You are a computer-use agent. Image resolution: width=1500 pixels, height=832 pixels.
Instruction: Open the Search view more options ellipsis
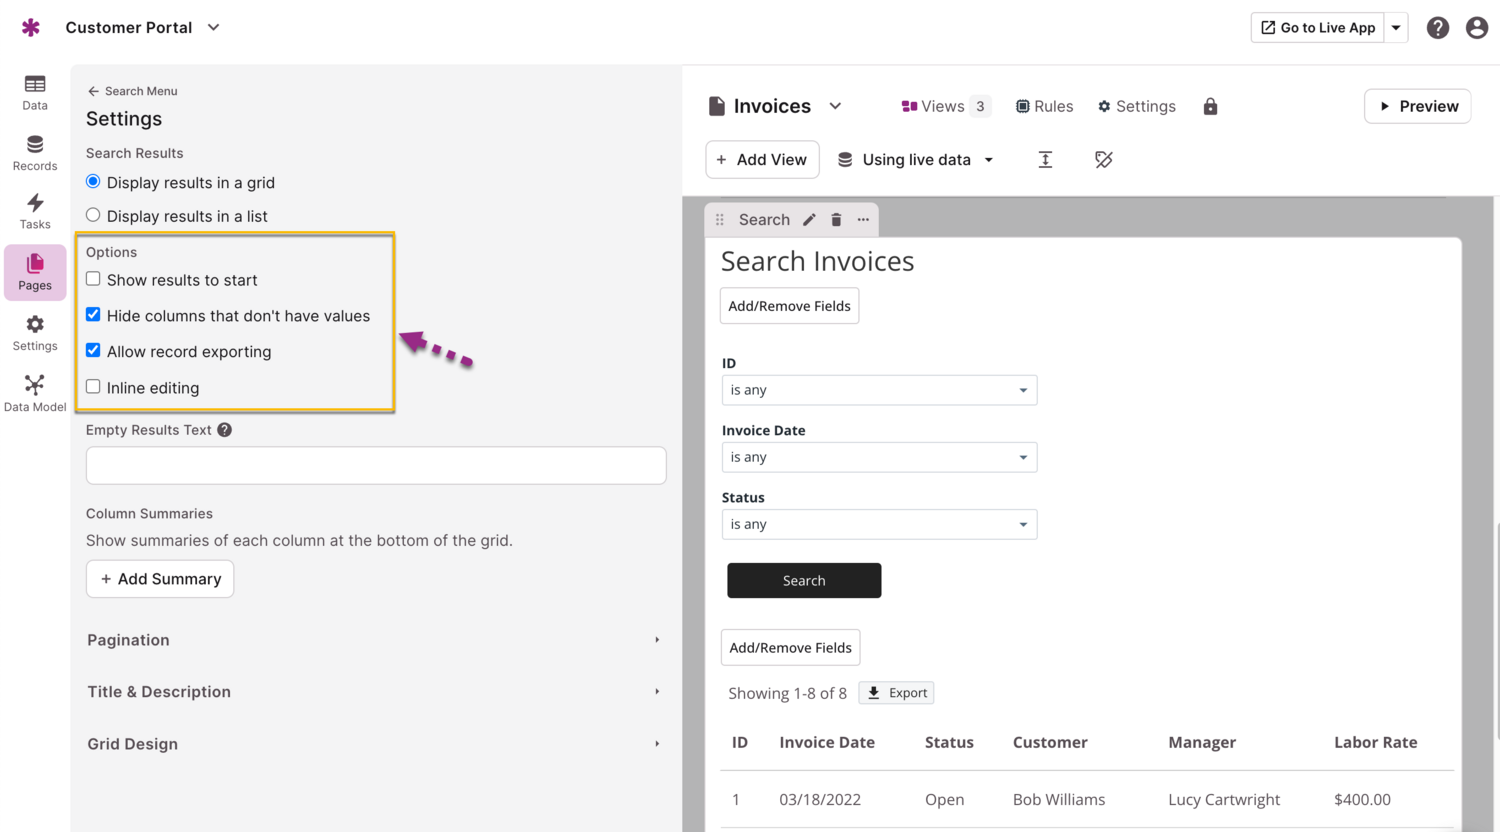tap(863, 220)
